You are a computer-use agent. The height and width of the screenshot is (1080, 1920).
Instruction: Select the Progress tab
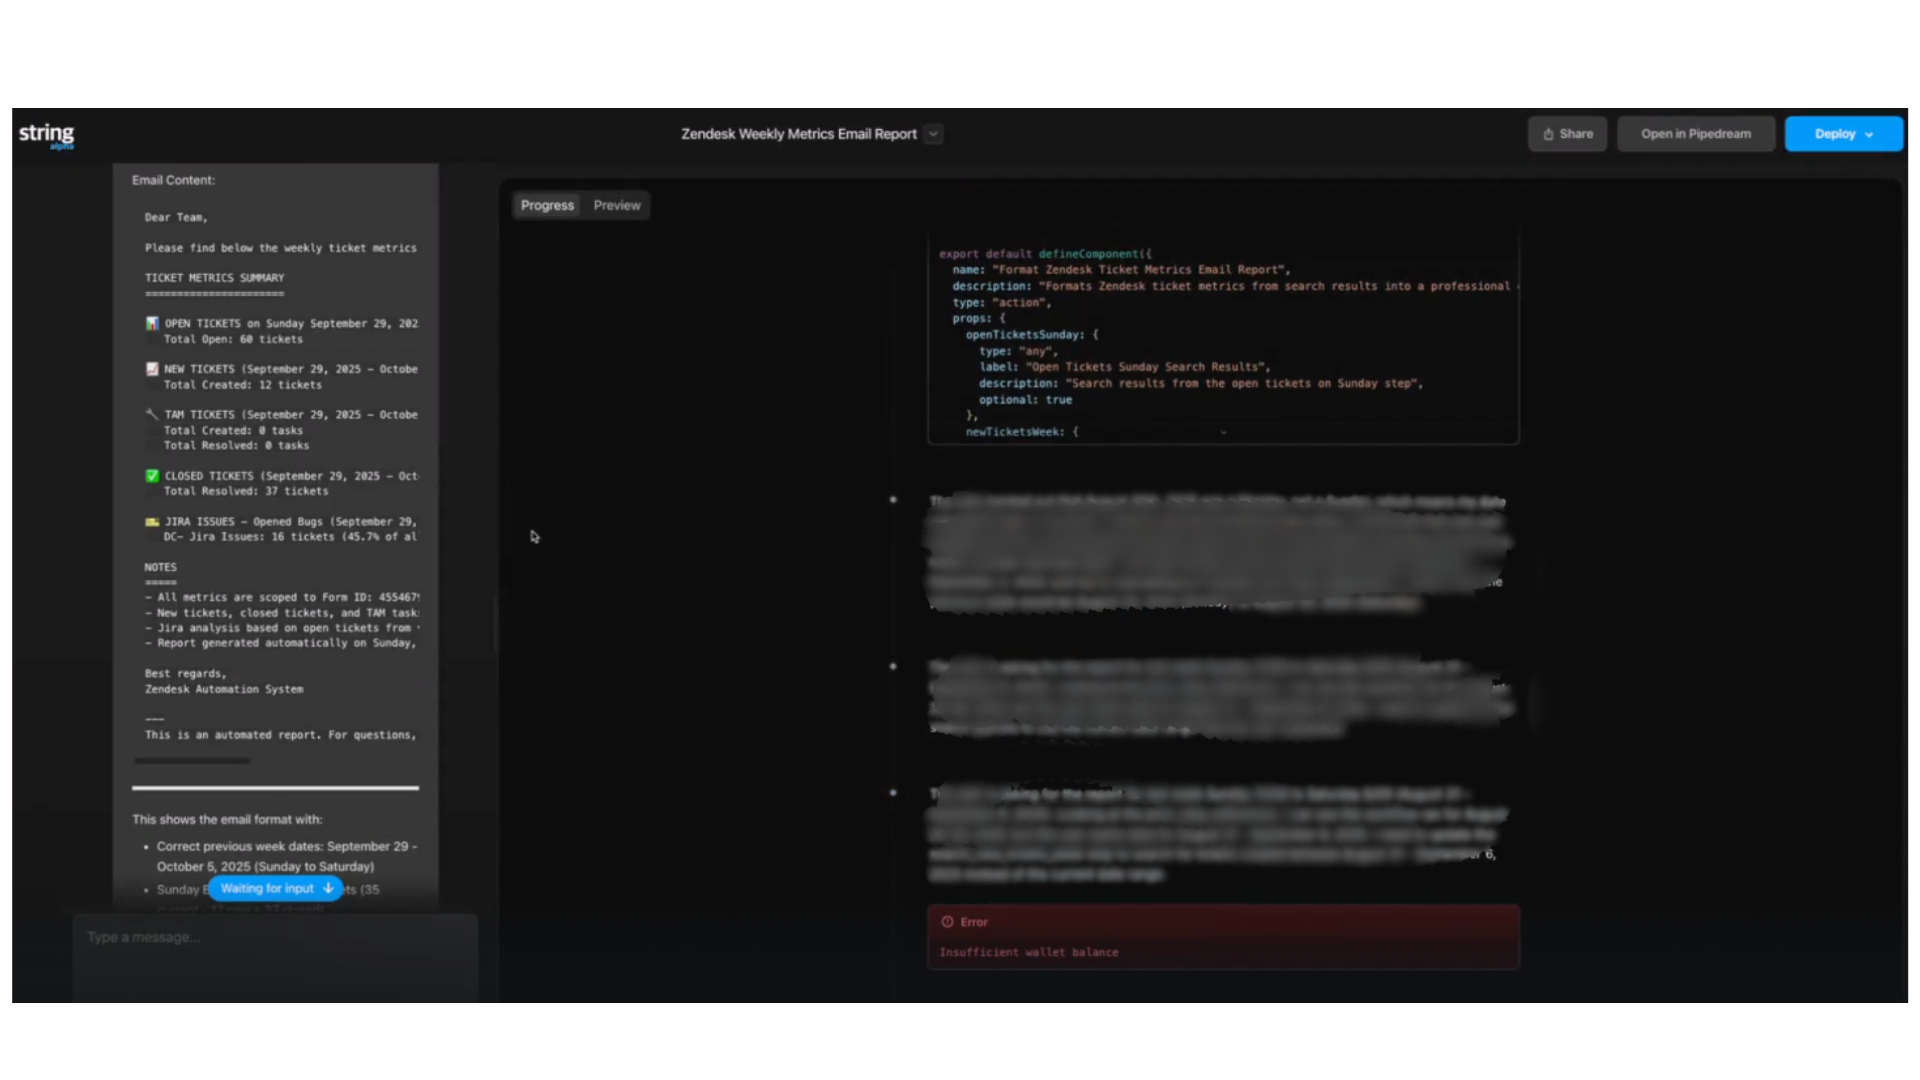click(547, 205)
